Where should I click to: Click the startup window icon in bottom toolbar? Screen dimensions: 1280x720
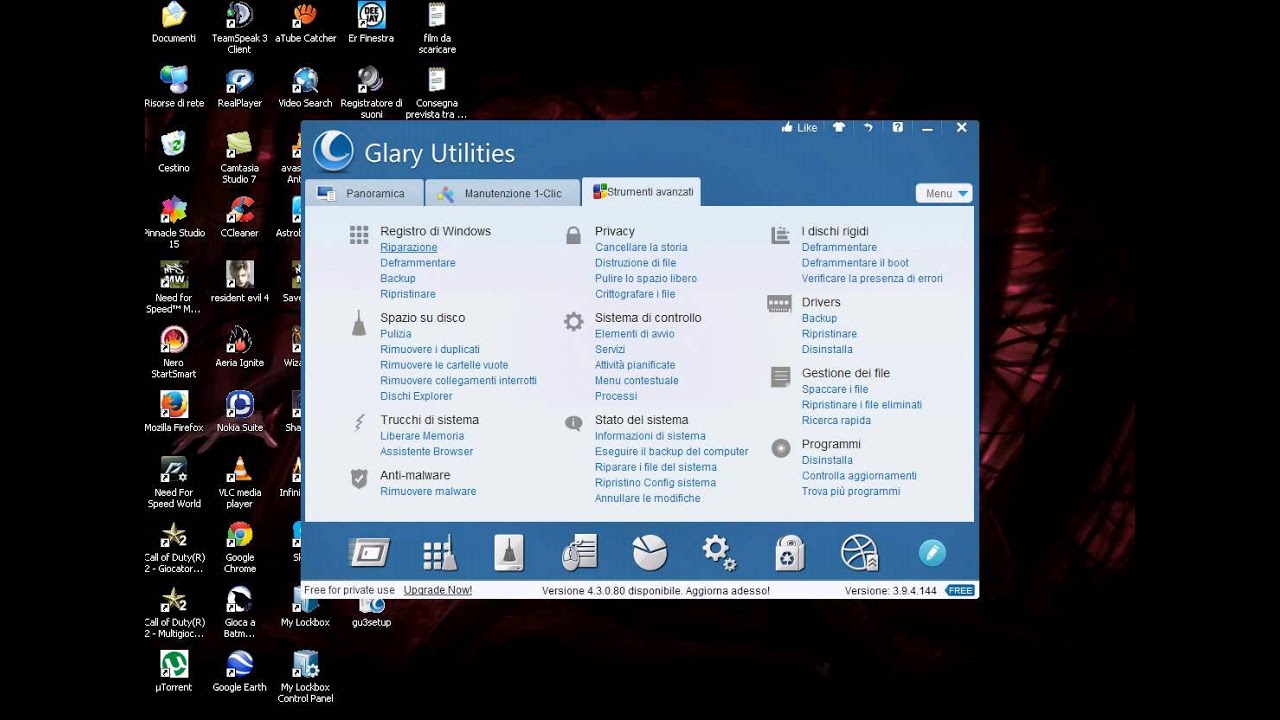pos(368,552)
